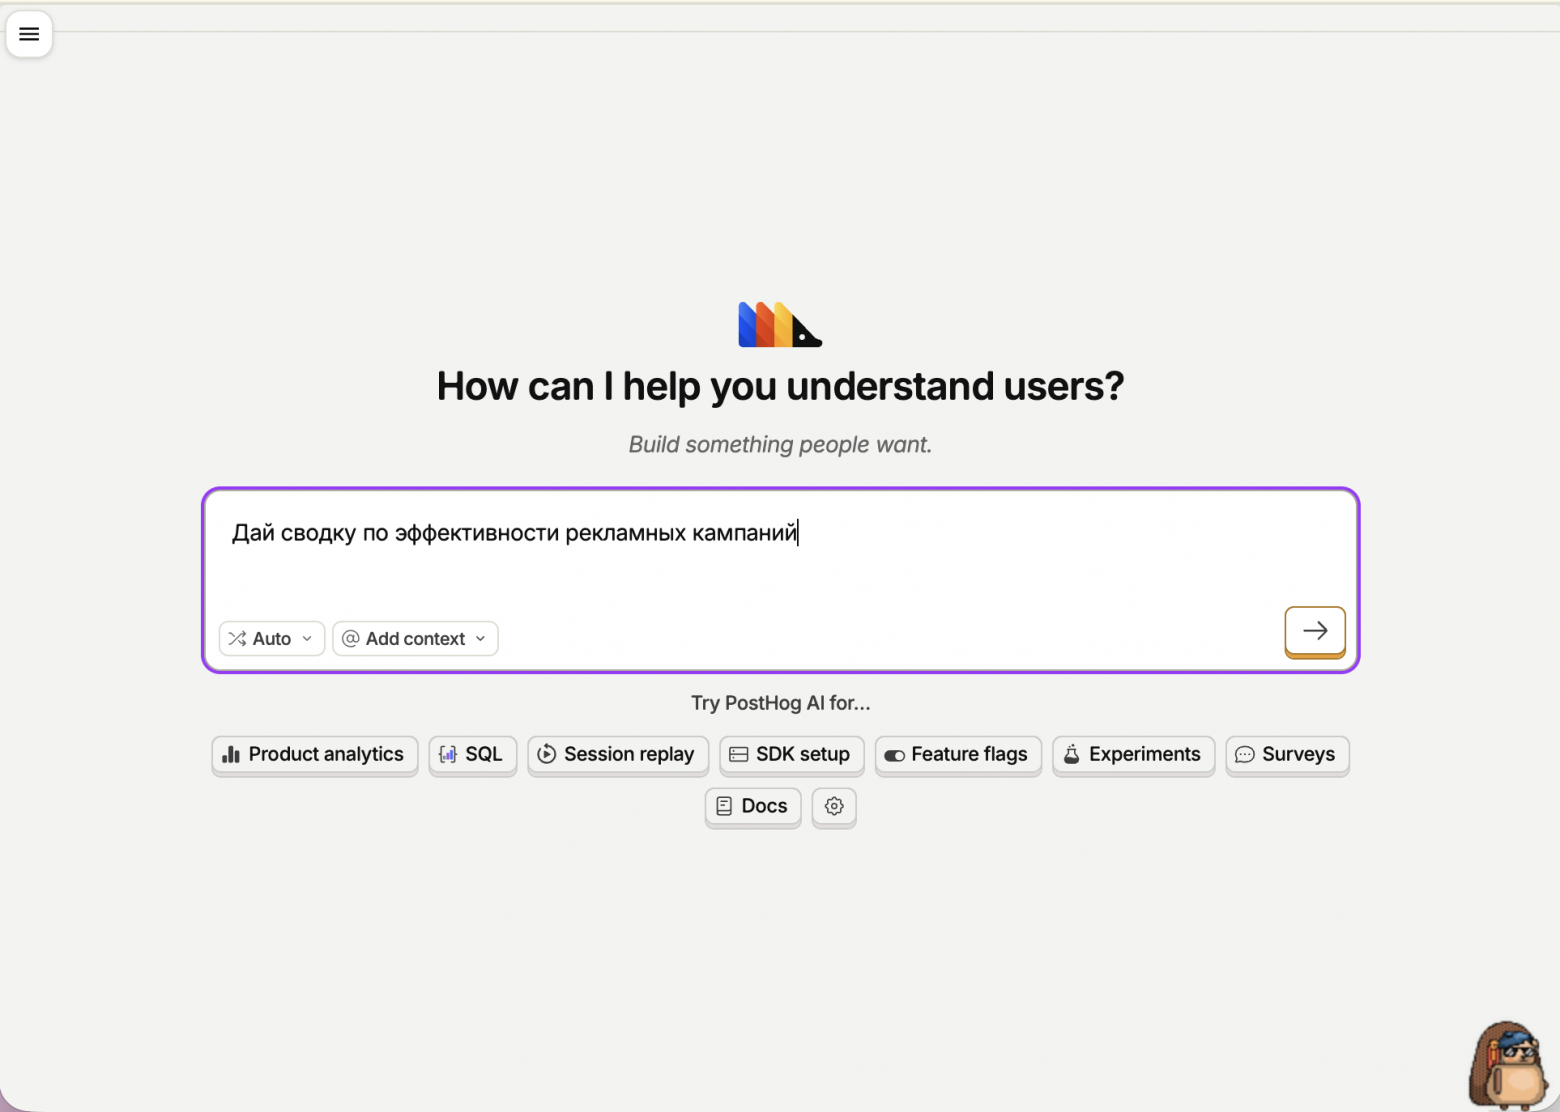The image size is (1560, 1112).
Task: Select the SQL suggestion
Action: coord(473,755)
